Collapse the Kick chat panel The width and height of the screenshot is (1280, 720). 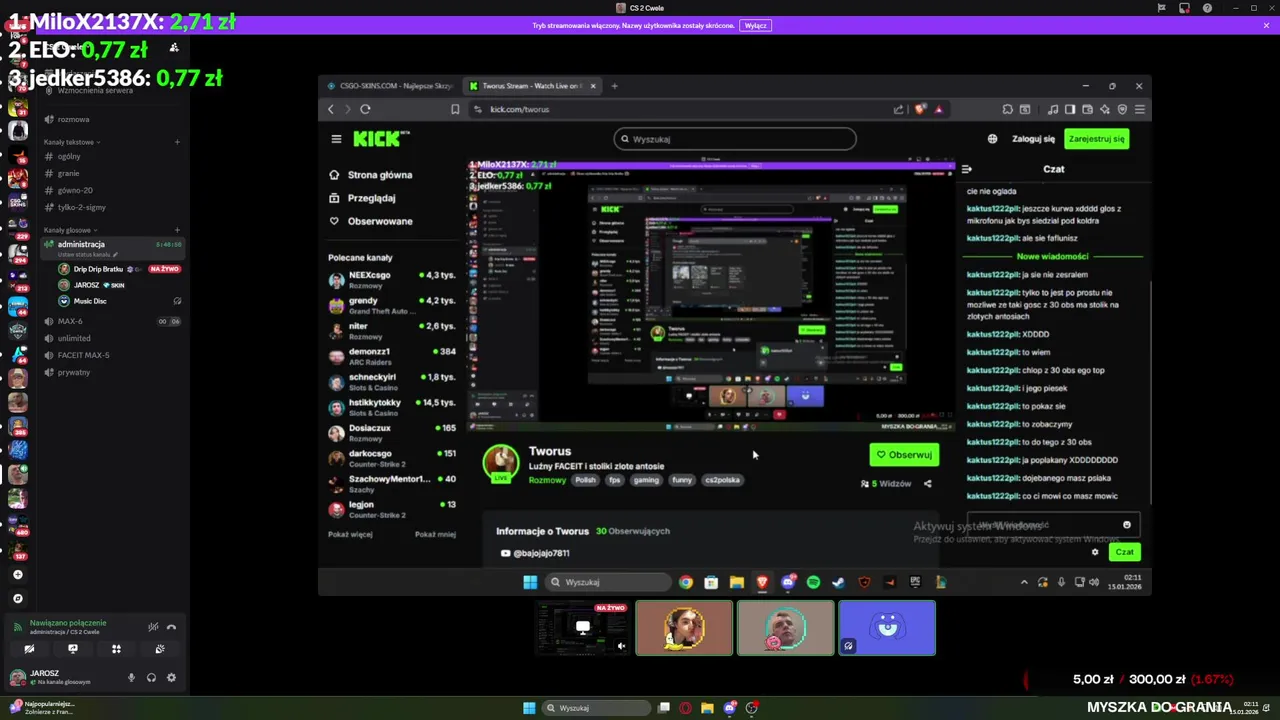click(x=966, y=169)
